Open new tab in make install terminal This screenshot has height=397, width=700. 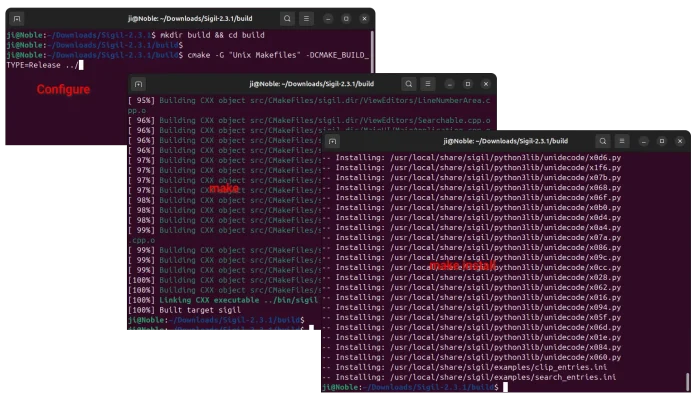[x=333, y=141]
